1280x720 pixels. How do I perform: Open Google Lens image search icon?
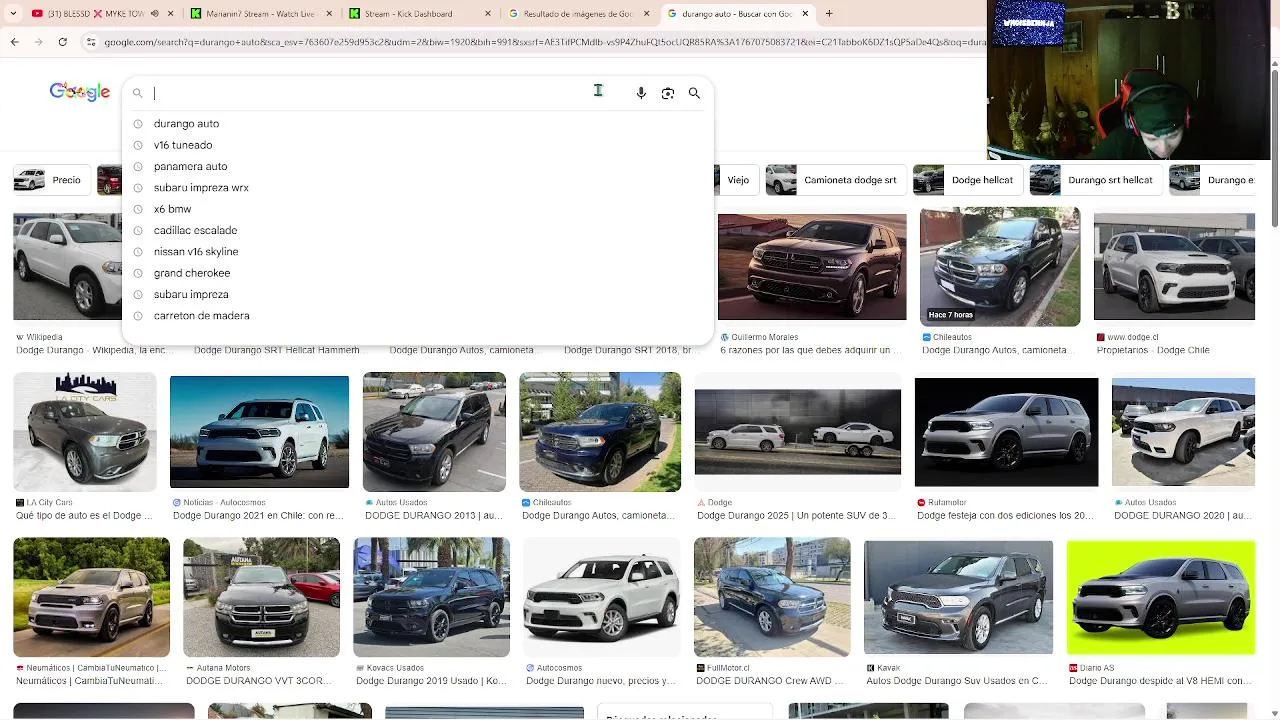click(668, 93)
